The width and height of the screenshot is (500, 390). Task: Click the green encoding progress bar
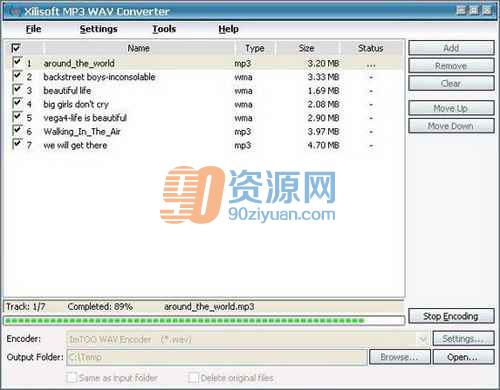[x=204, y=321]
